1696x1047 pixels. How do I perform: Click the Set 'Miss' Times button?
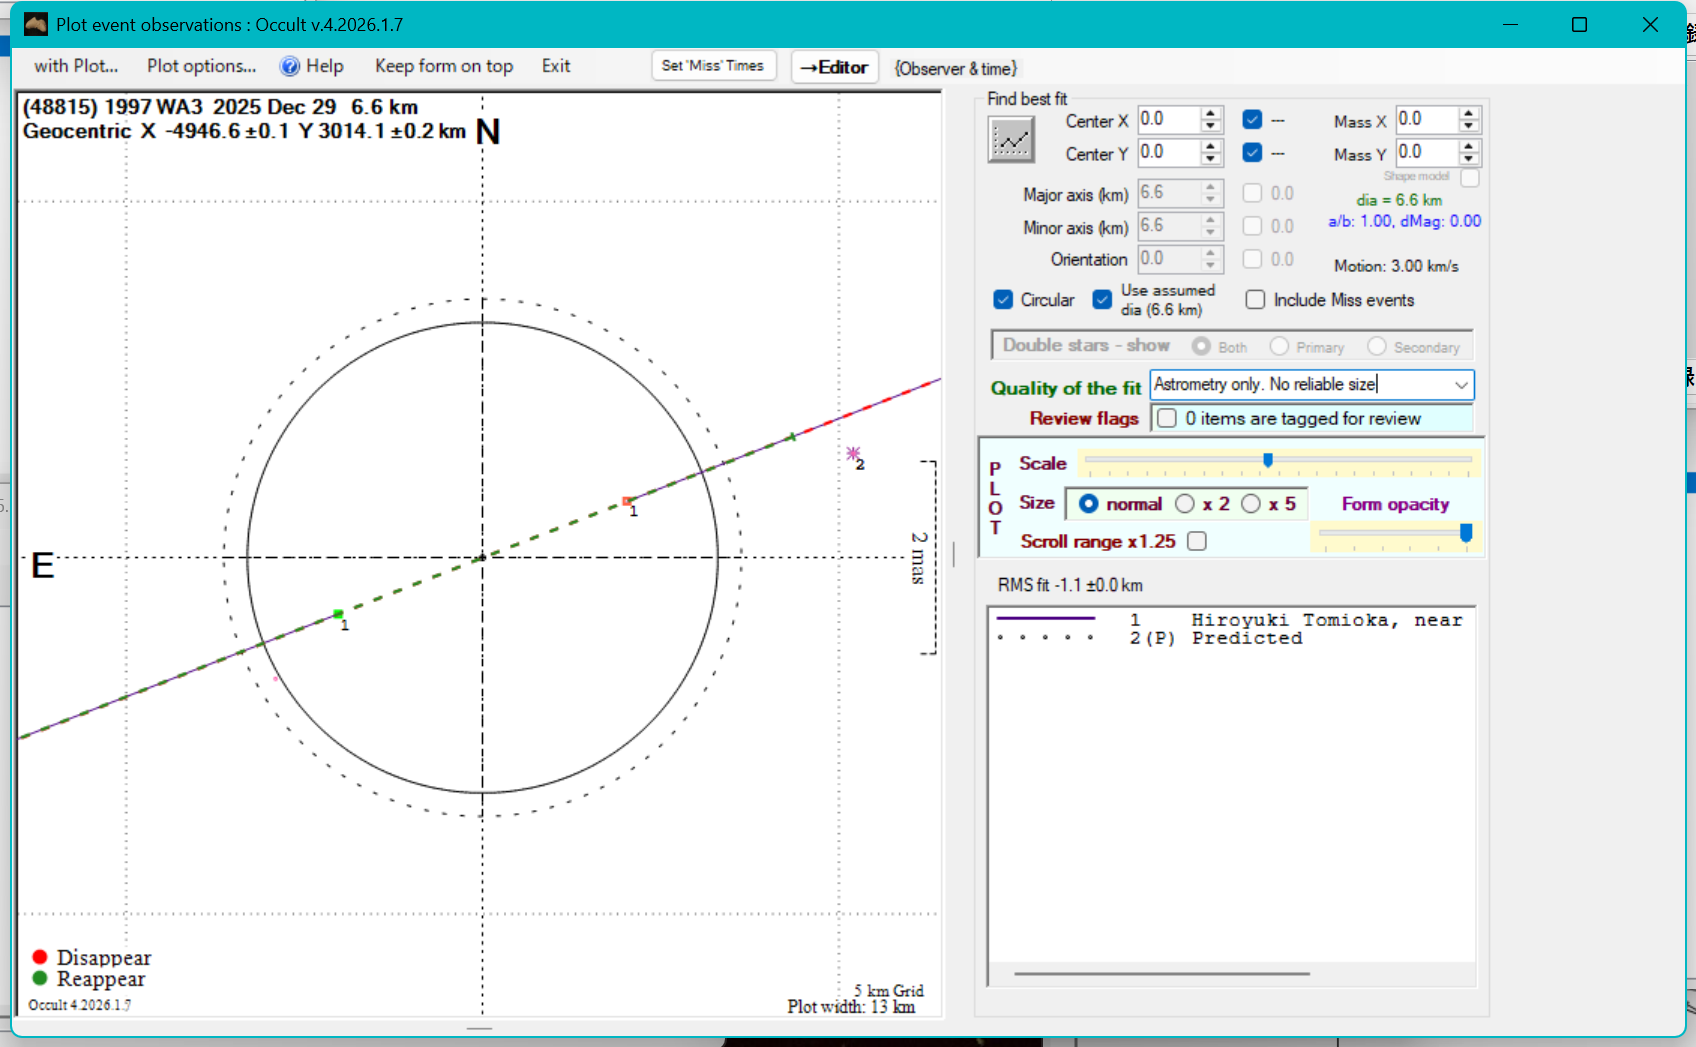coord(712,66)
